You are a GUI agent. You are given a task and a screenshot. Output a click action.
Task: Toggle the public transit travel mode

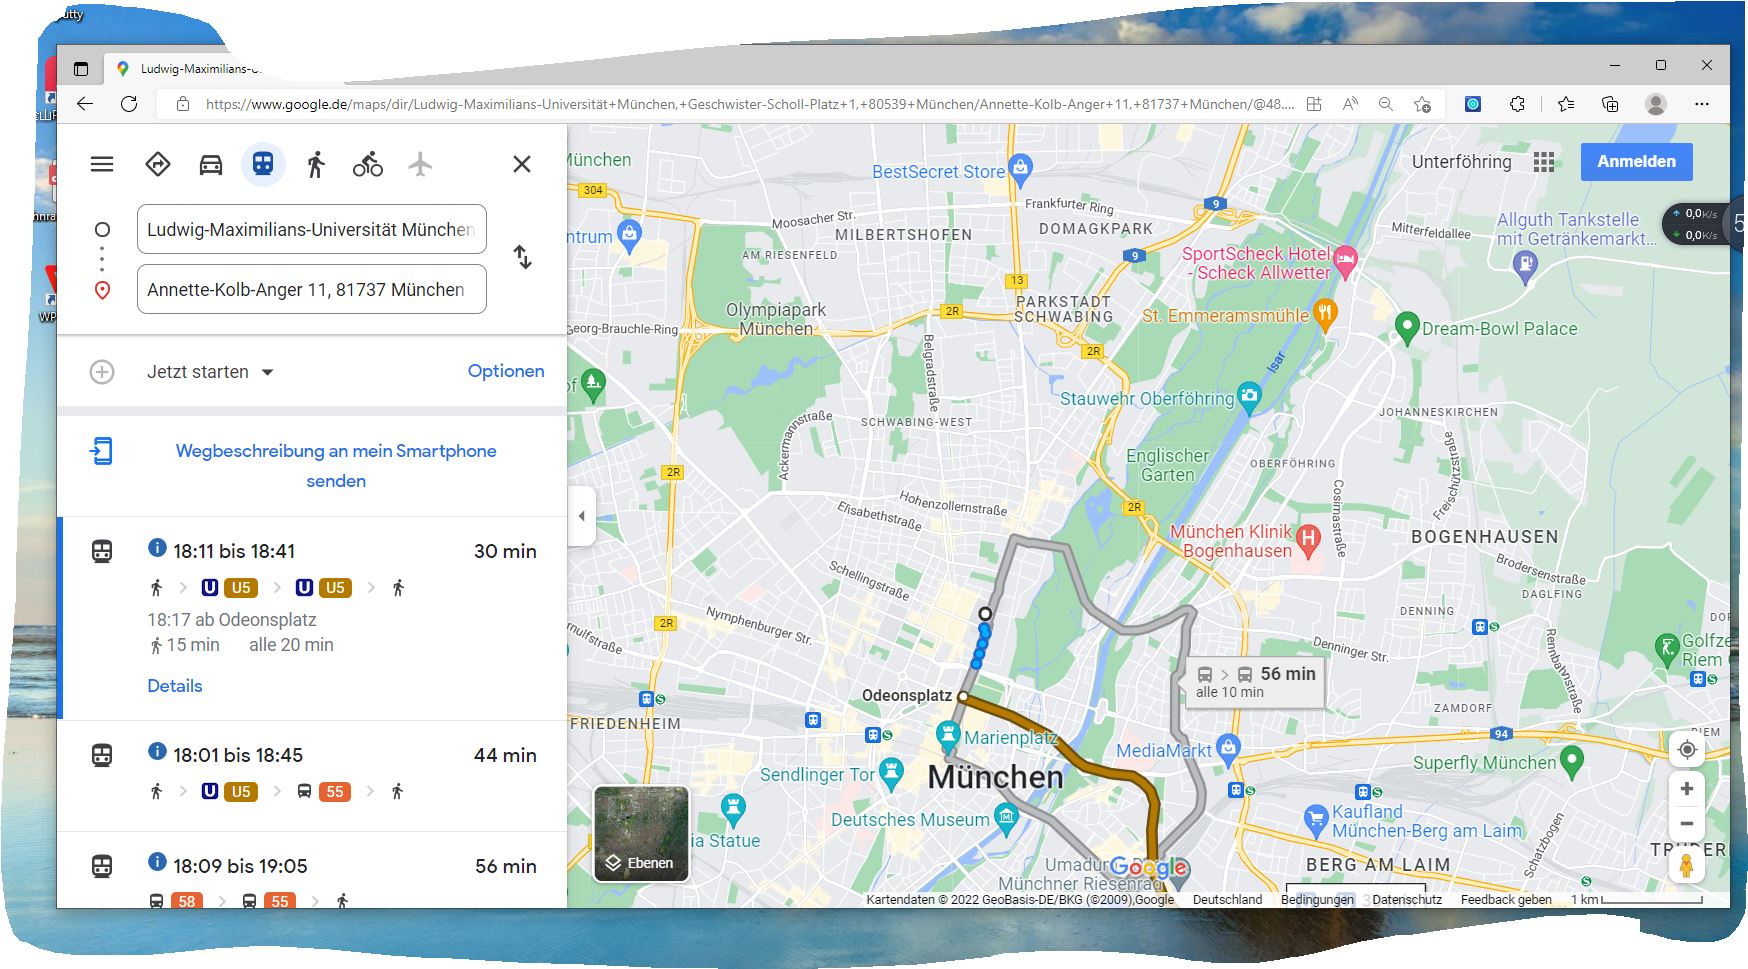pyautogui.click(x=263, y=164)
